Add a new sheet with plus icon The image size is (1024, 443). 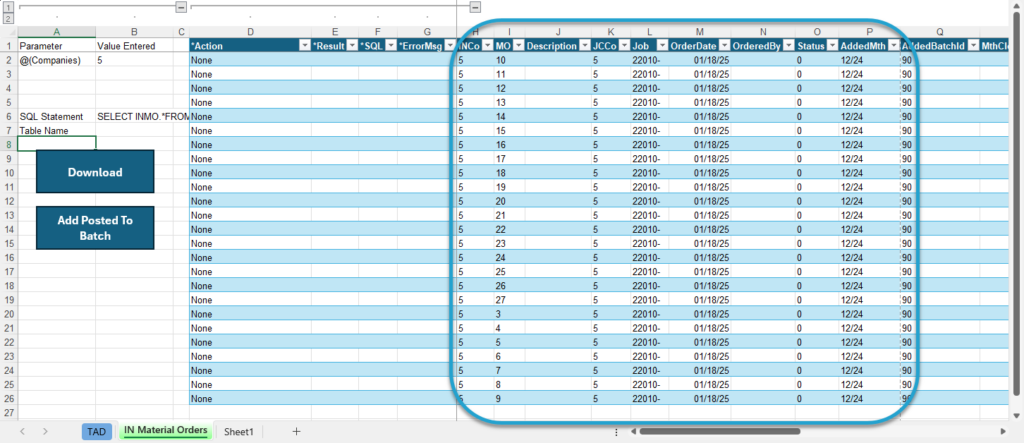296,431
